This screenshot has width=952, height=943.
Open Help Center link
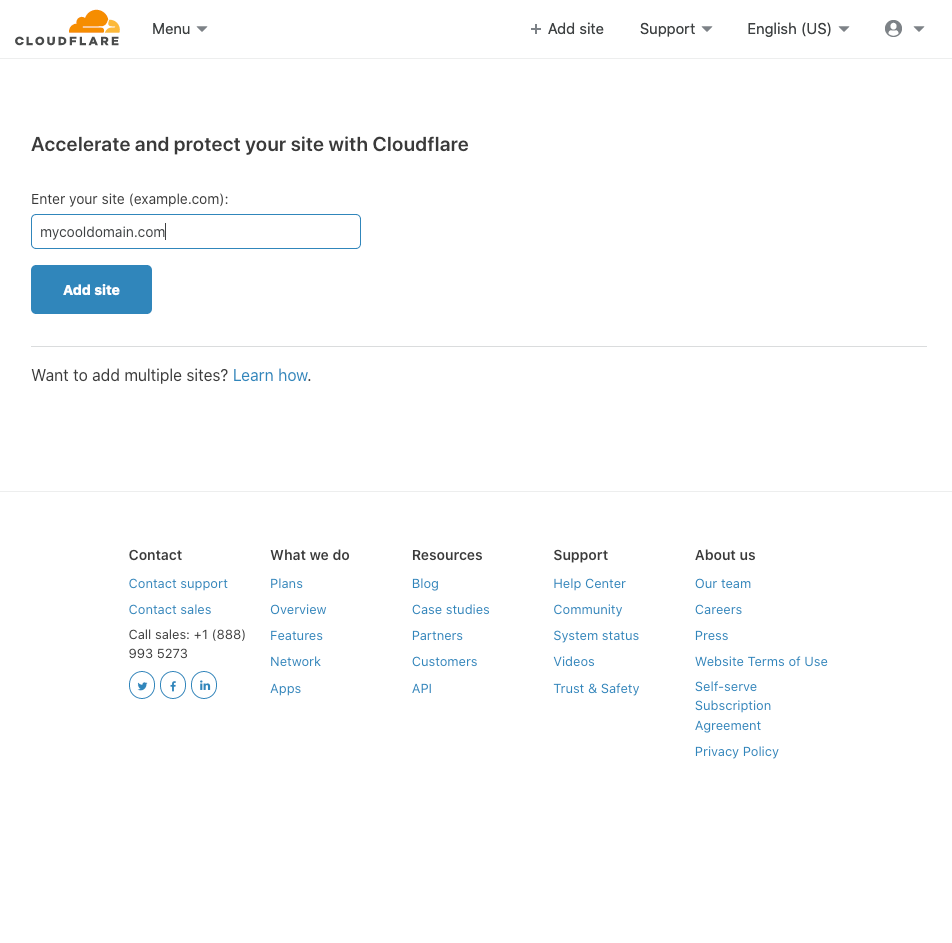[x=589, y=584]
